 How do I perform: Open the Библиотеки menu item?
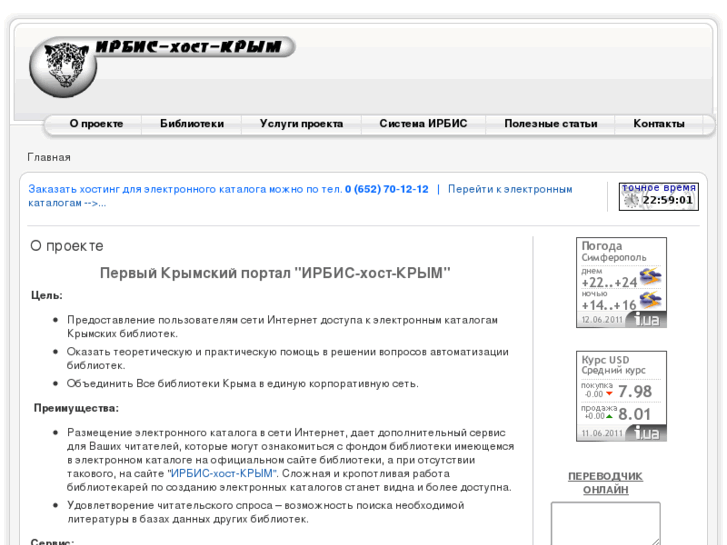191,123
